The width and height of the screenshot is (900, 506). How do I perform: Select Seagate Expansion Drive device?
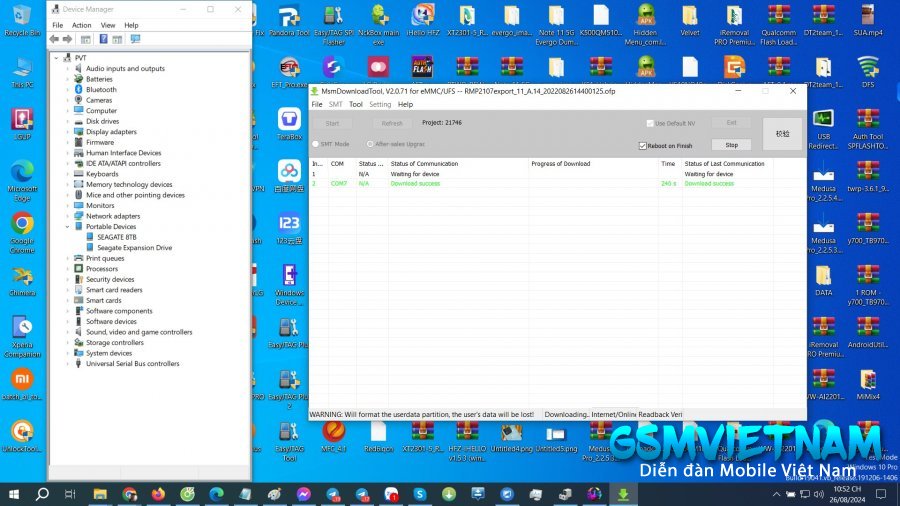click(x=134, y=248)
